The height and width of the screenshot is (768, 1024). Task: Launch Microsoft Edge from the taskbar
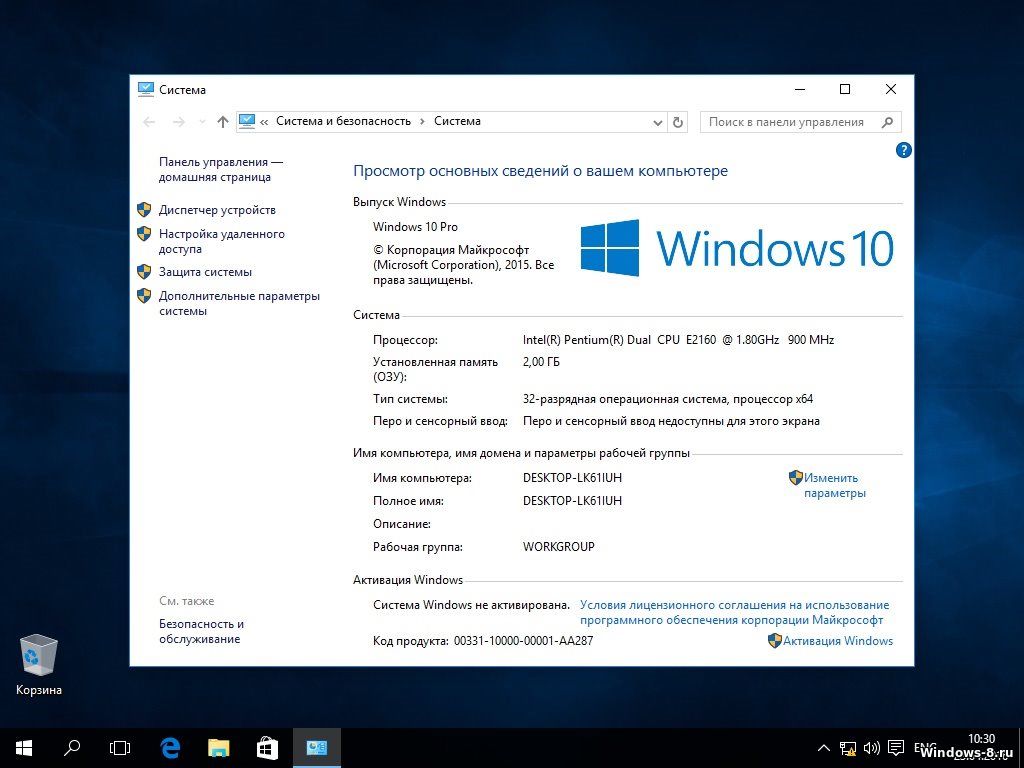click(x=170, y=748)
